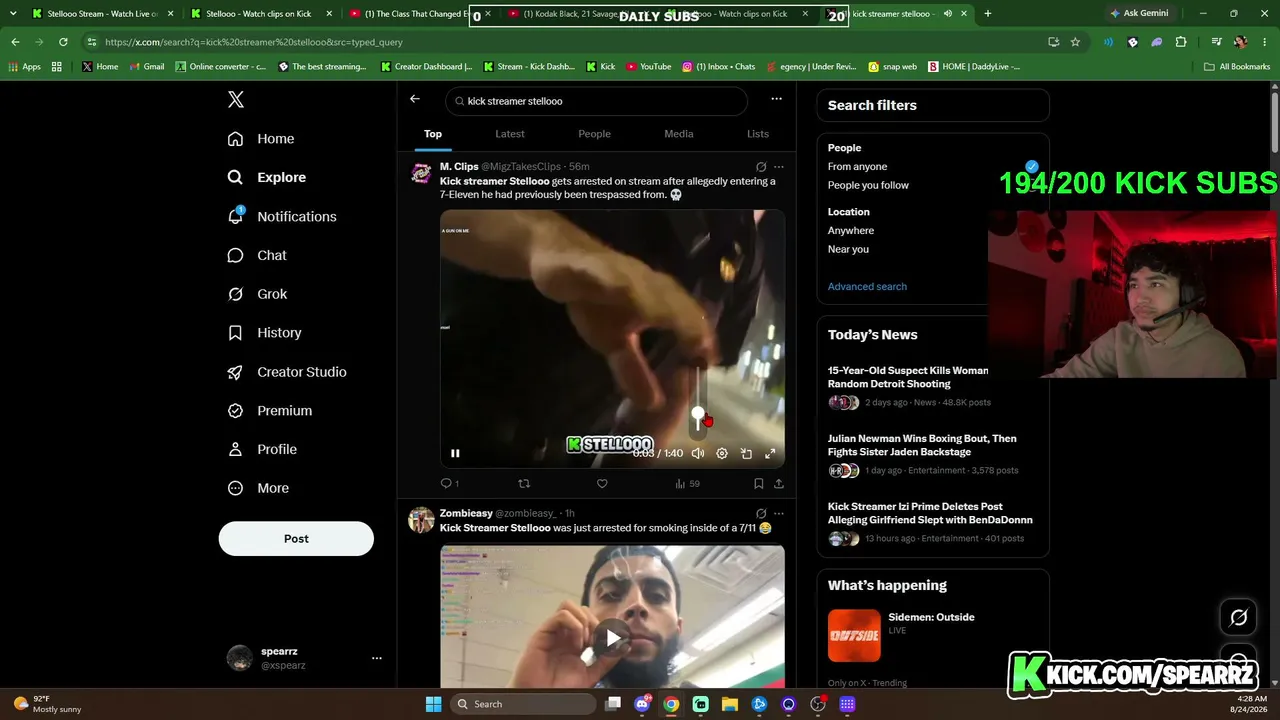Viewport: 1280px width, 720px height.
Task: Pause the M. Clips video
Action: (x=455, y=453)
